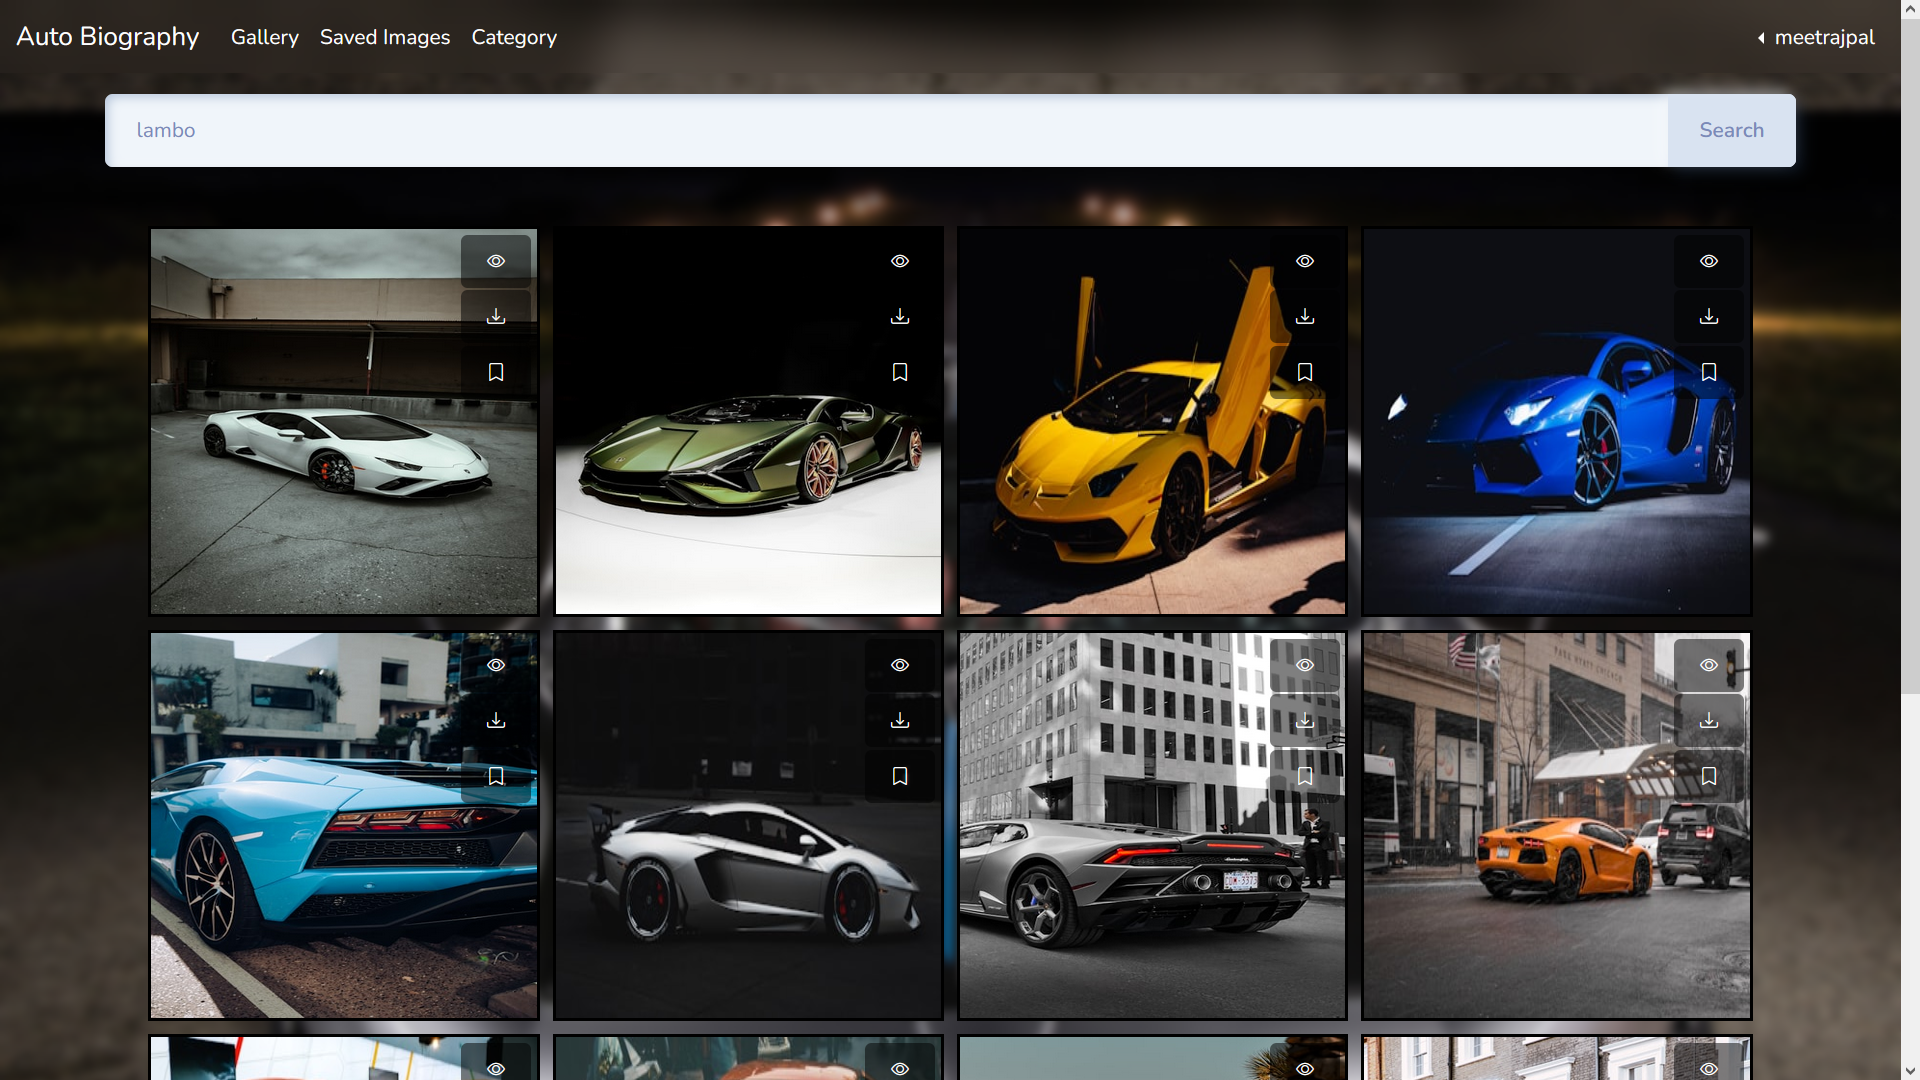
Task: Bookmark the orange Lamborghini street image
Action: (1709, 776)
